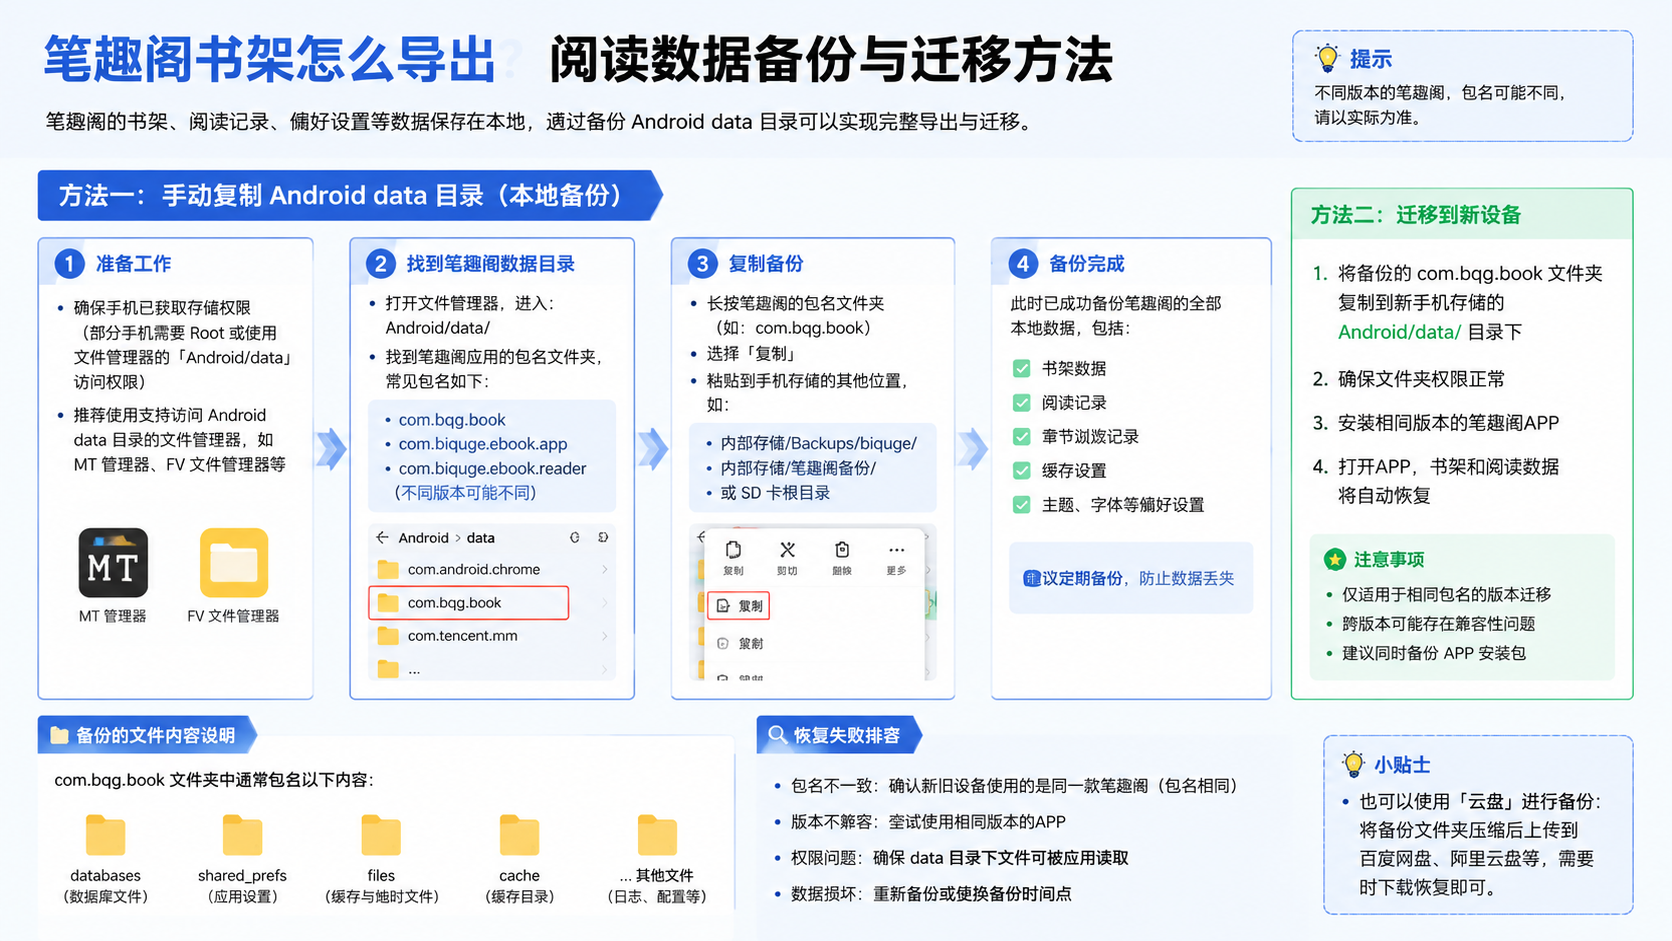Expand the com.android.chrome row chevron
The image size is (1672, 941).
604,570
